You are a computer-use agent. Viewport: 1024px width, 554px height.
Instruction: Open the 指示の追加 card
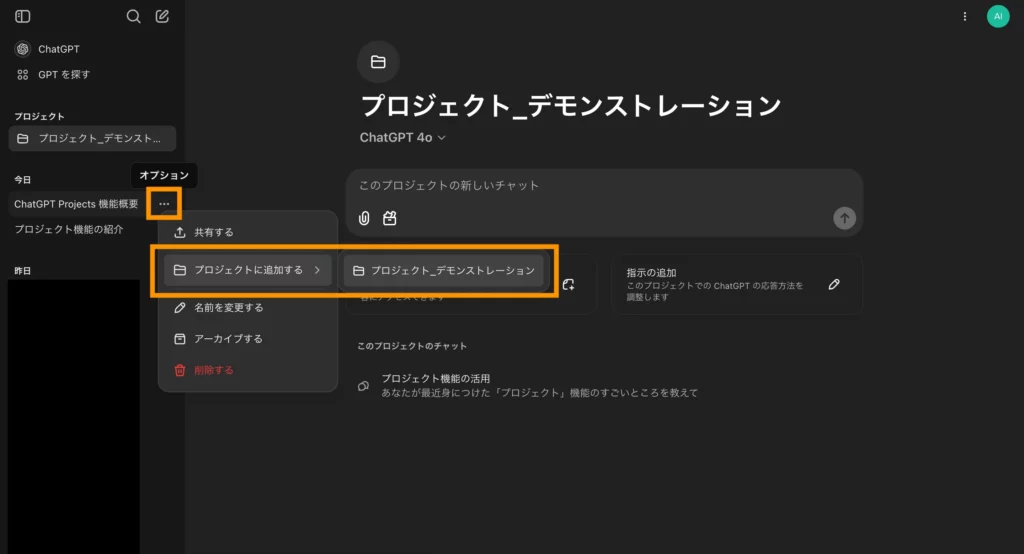tap(737, 284)
